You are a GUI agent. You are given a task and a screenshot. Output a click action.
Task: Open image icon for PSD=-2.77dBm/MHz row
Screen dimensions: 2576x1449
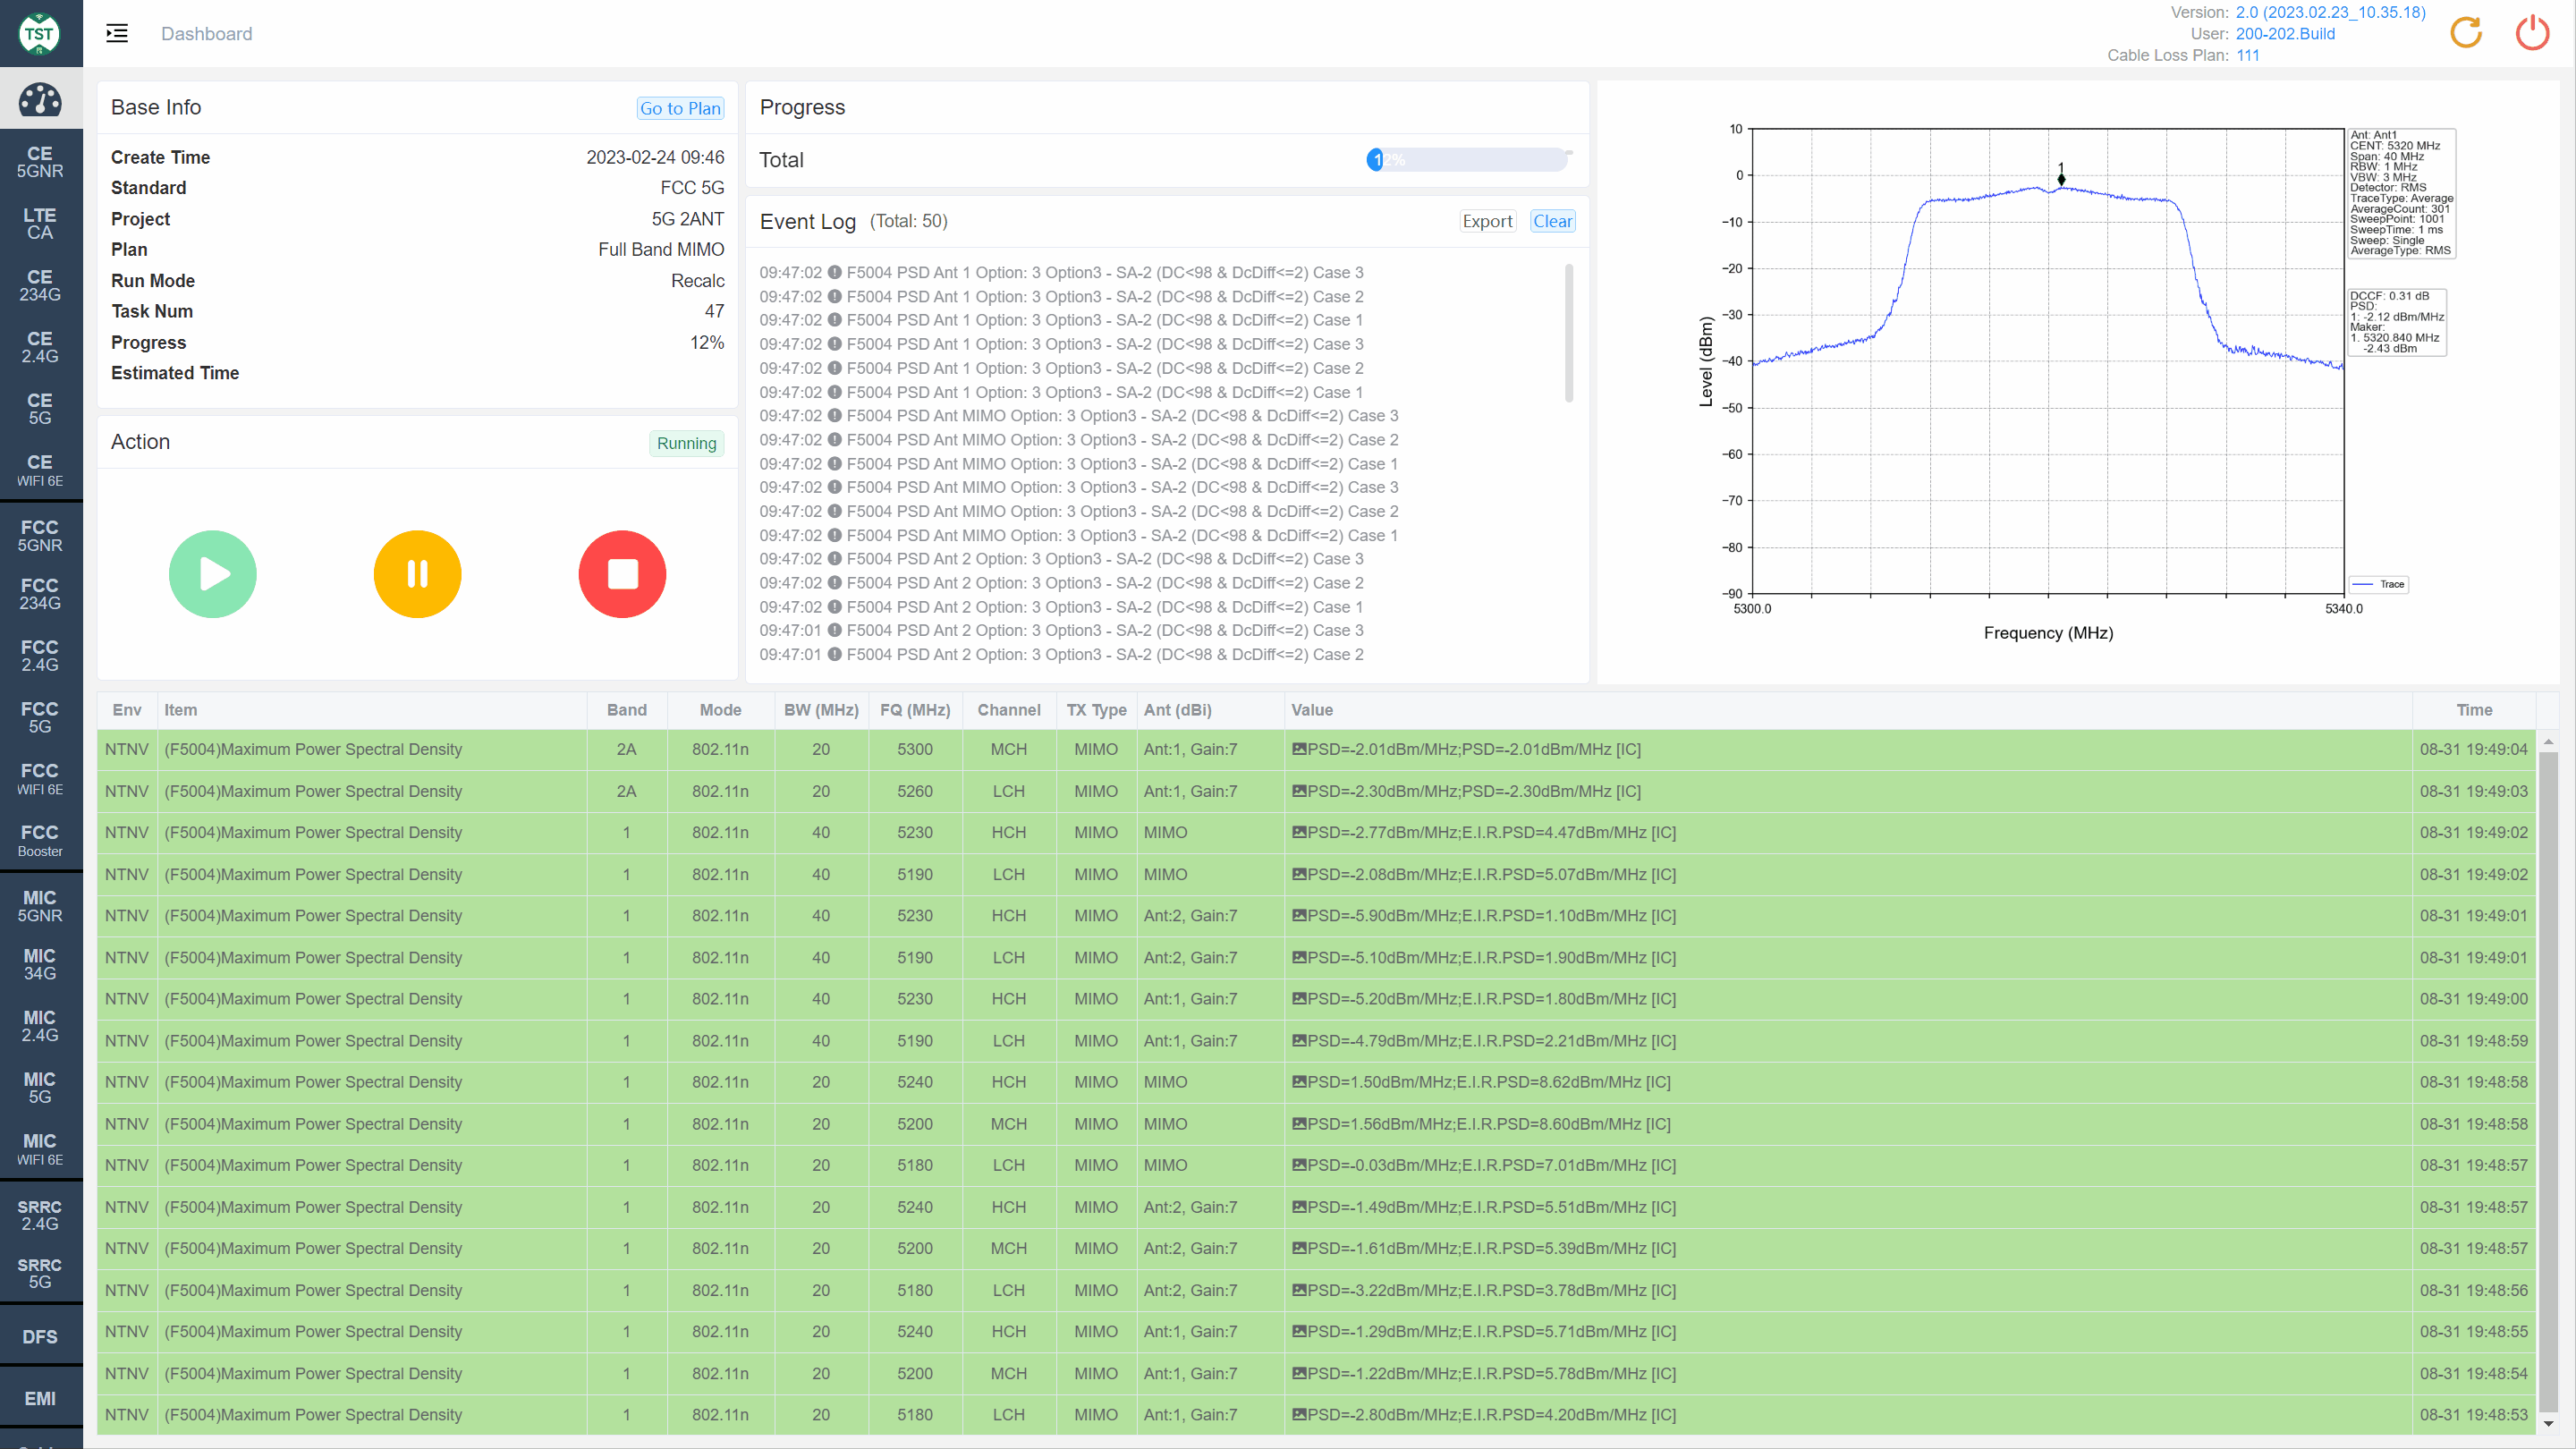tap(1299, 832)
